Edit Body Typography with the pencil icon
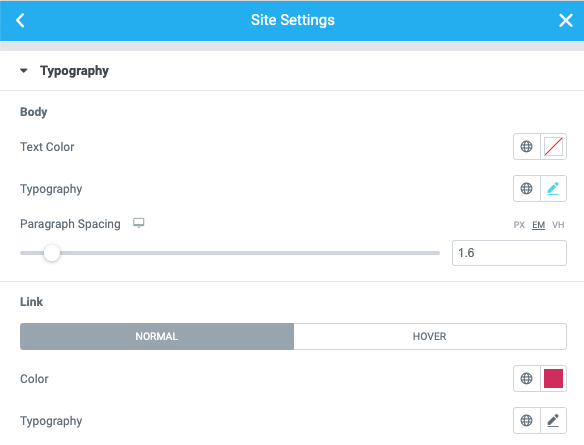584x445 pixels. click(553, 188)
